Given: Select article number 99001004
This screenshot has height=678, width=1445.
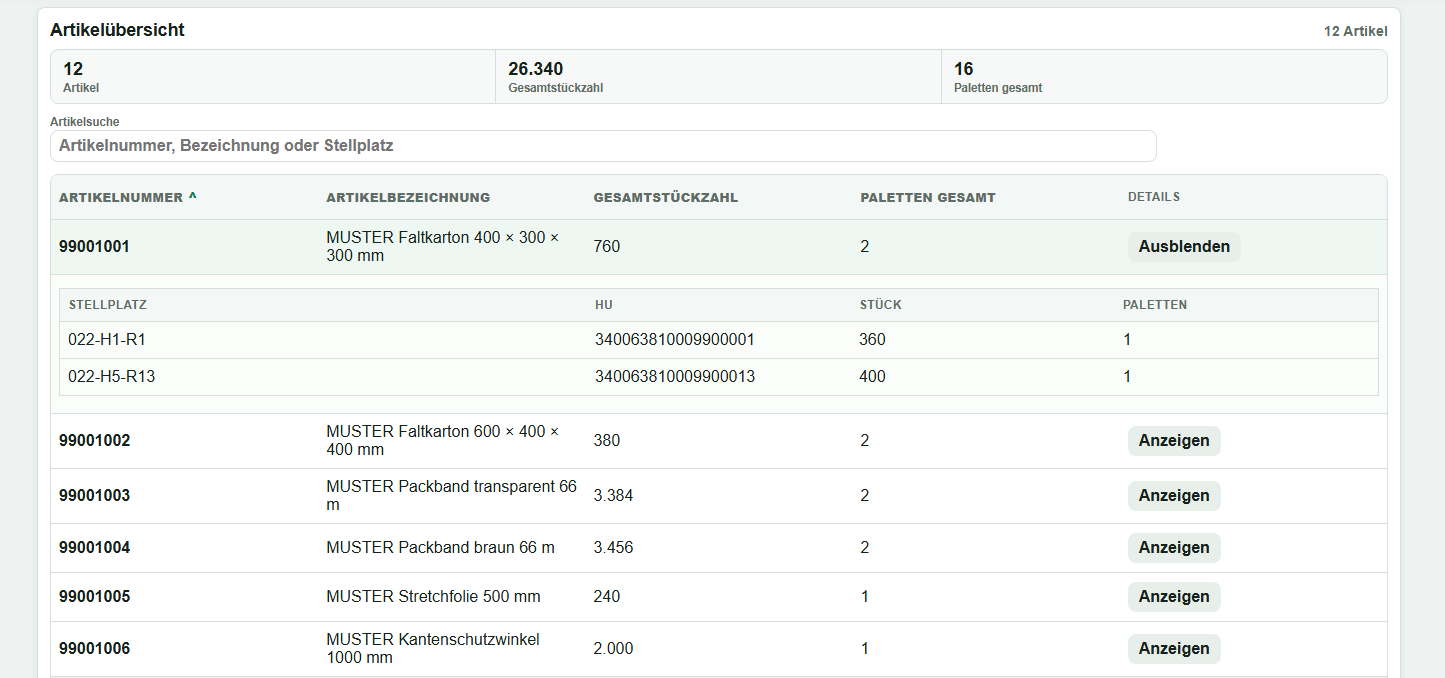Looking at the screenshot, I should [x=95, y=548].
